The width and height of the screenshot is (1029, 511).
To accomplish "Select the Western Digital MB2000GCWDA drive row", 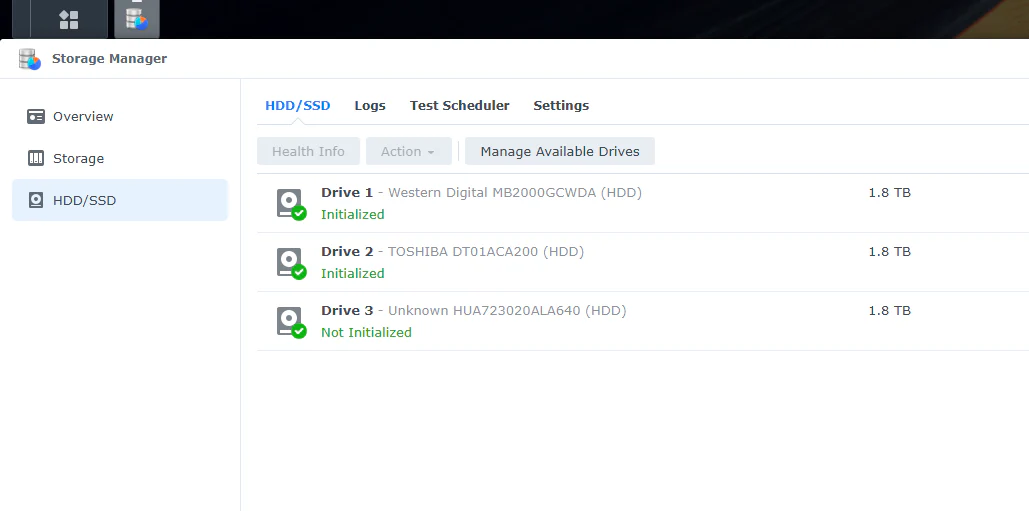I will [643, 203].
